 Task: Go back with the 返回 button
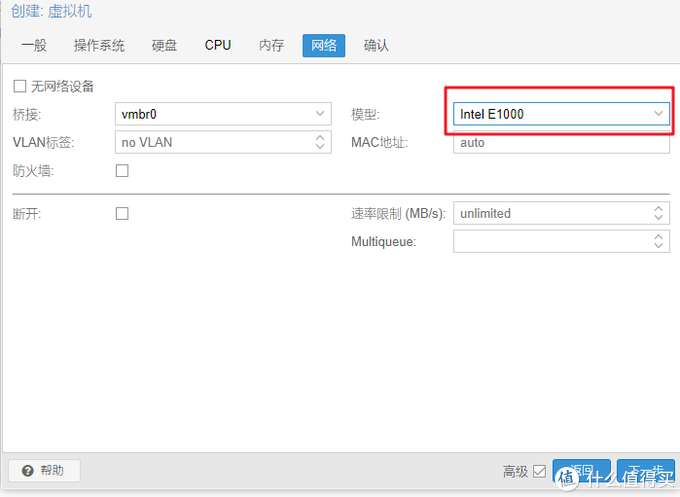pyautogui.click(x=582, y=471)
